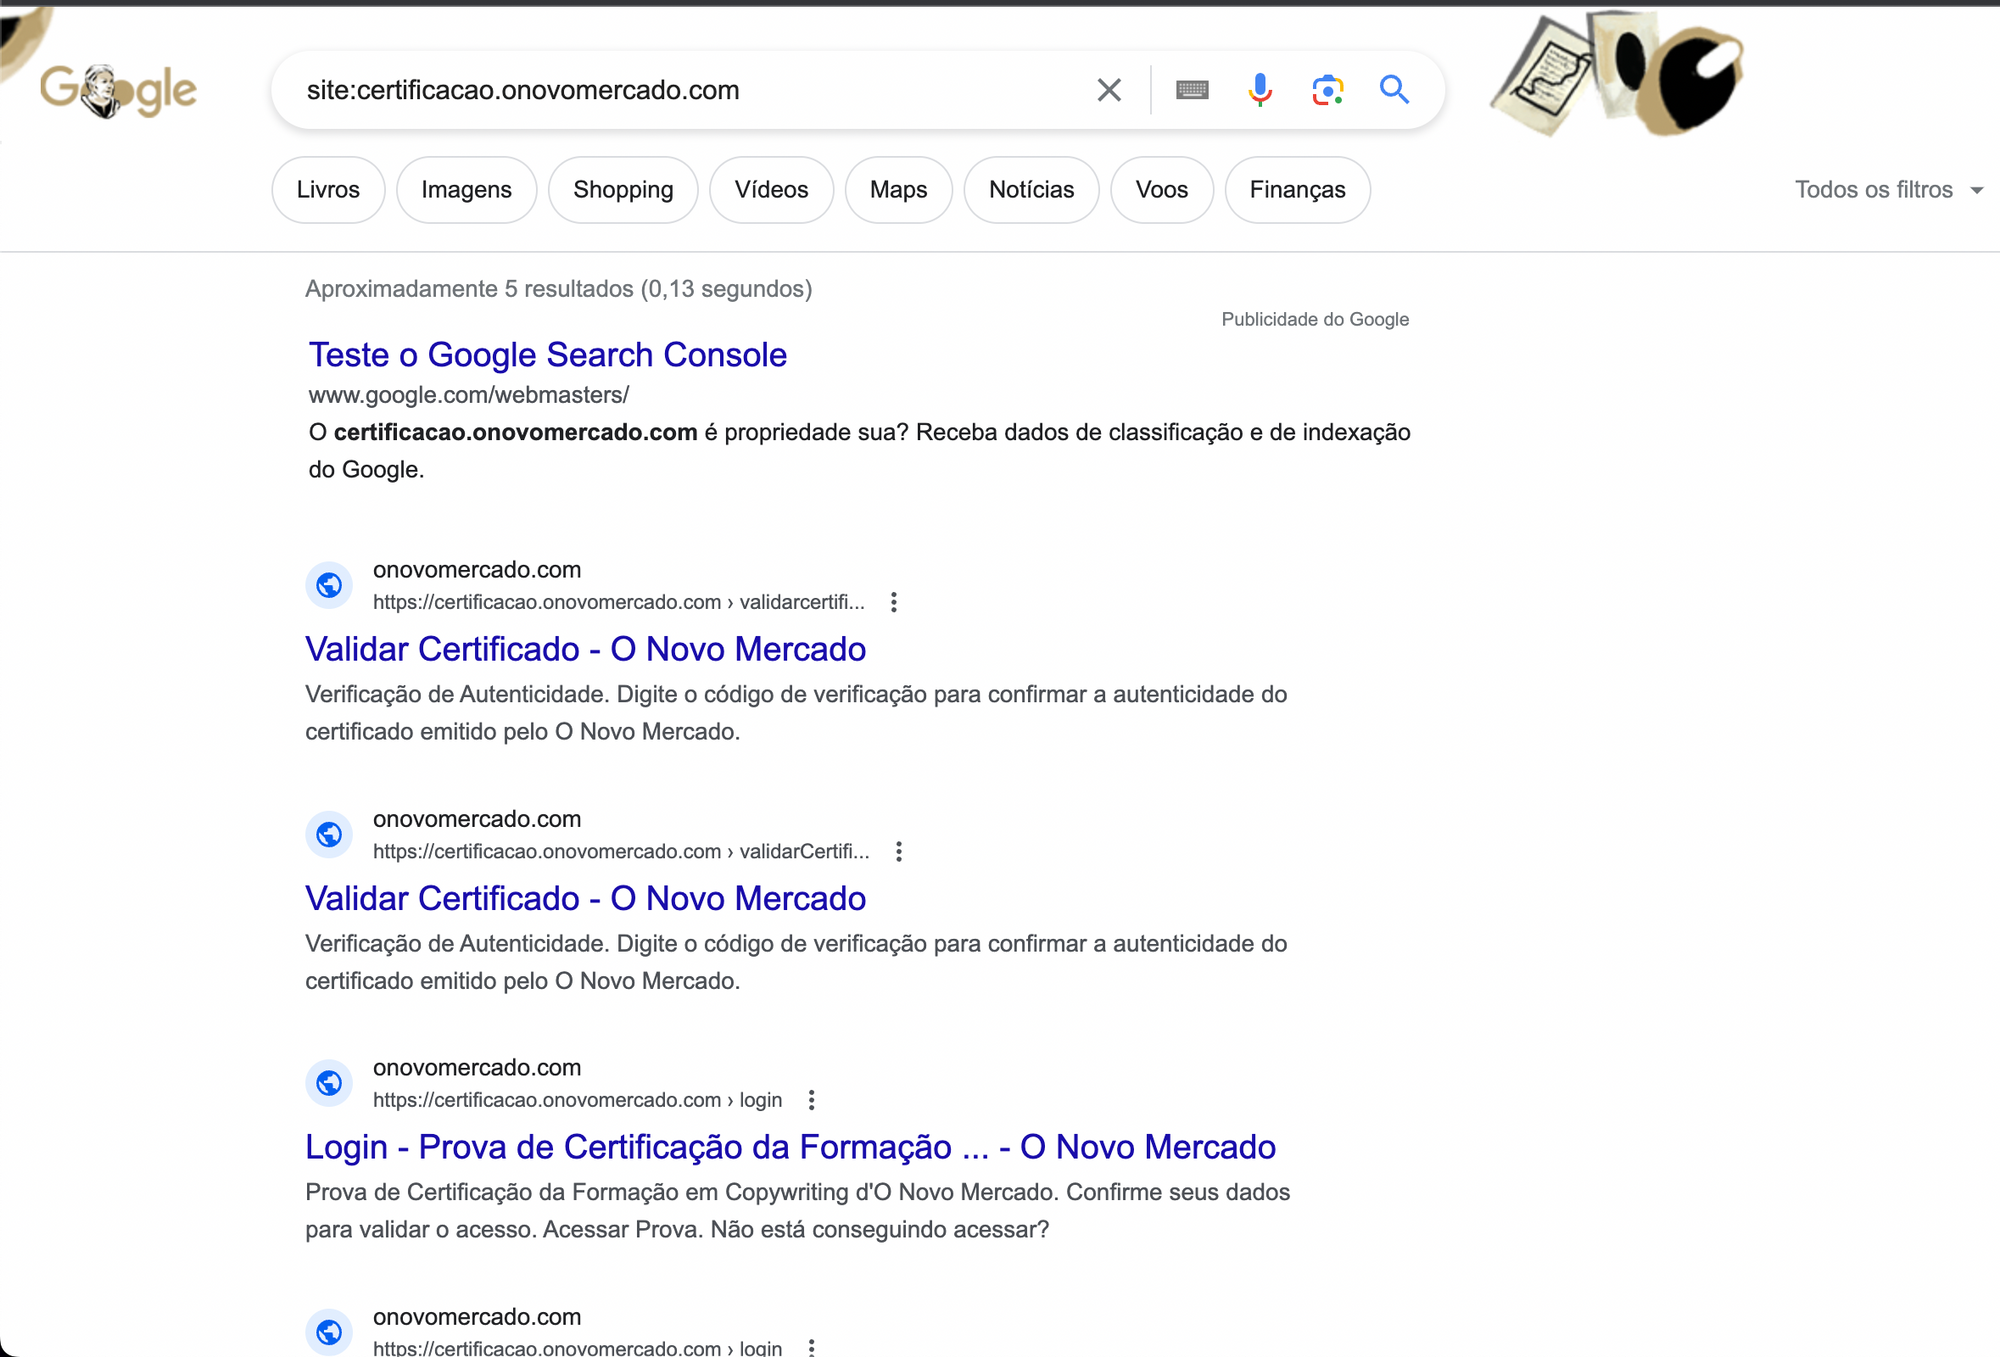Open the three-dot menu of the first Validar Certificado result

click(893, 601)
